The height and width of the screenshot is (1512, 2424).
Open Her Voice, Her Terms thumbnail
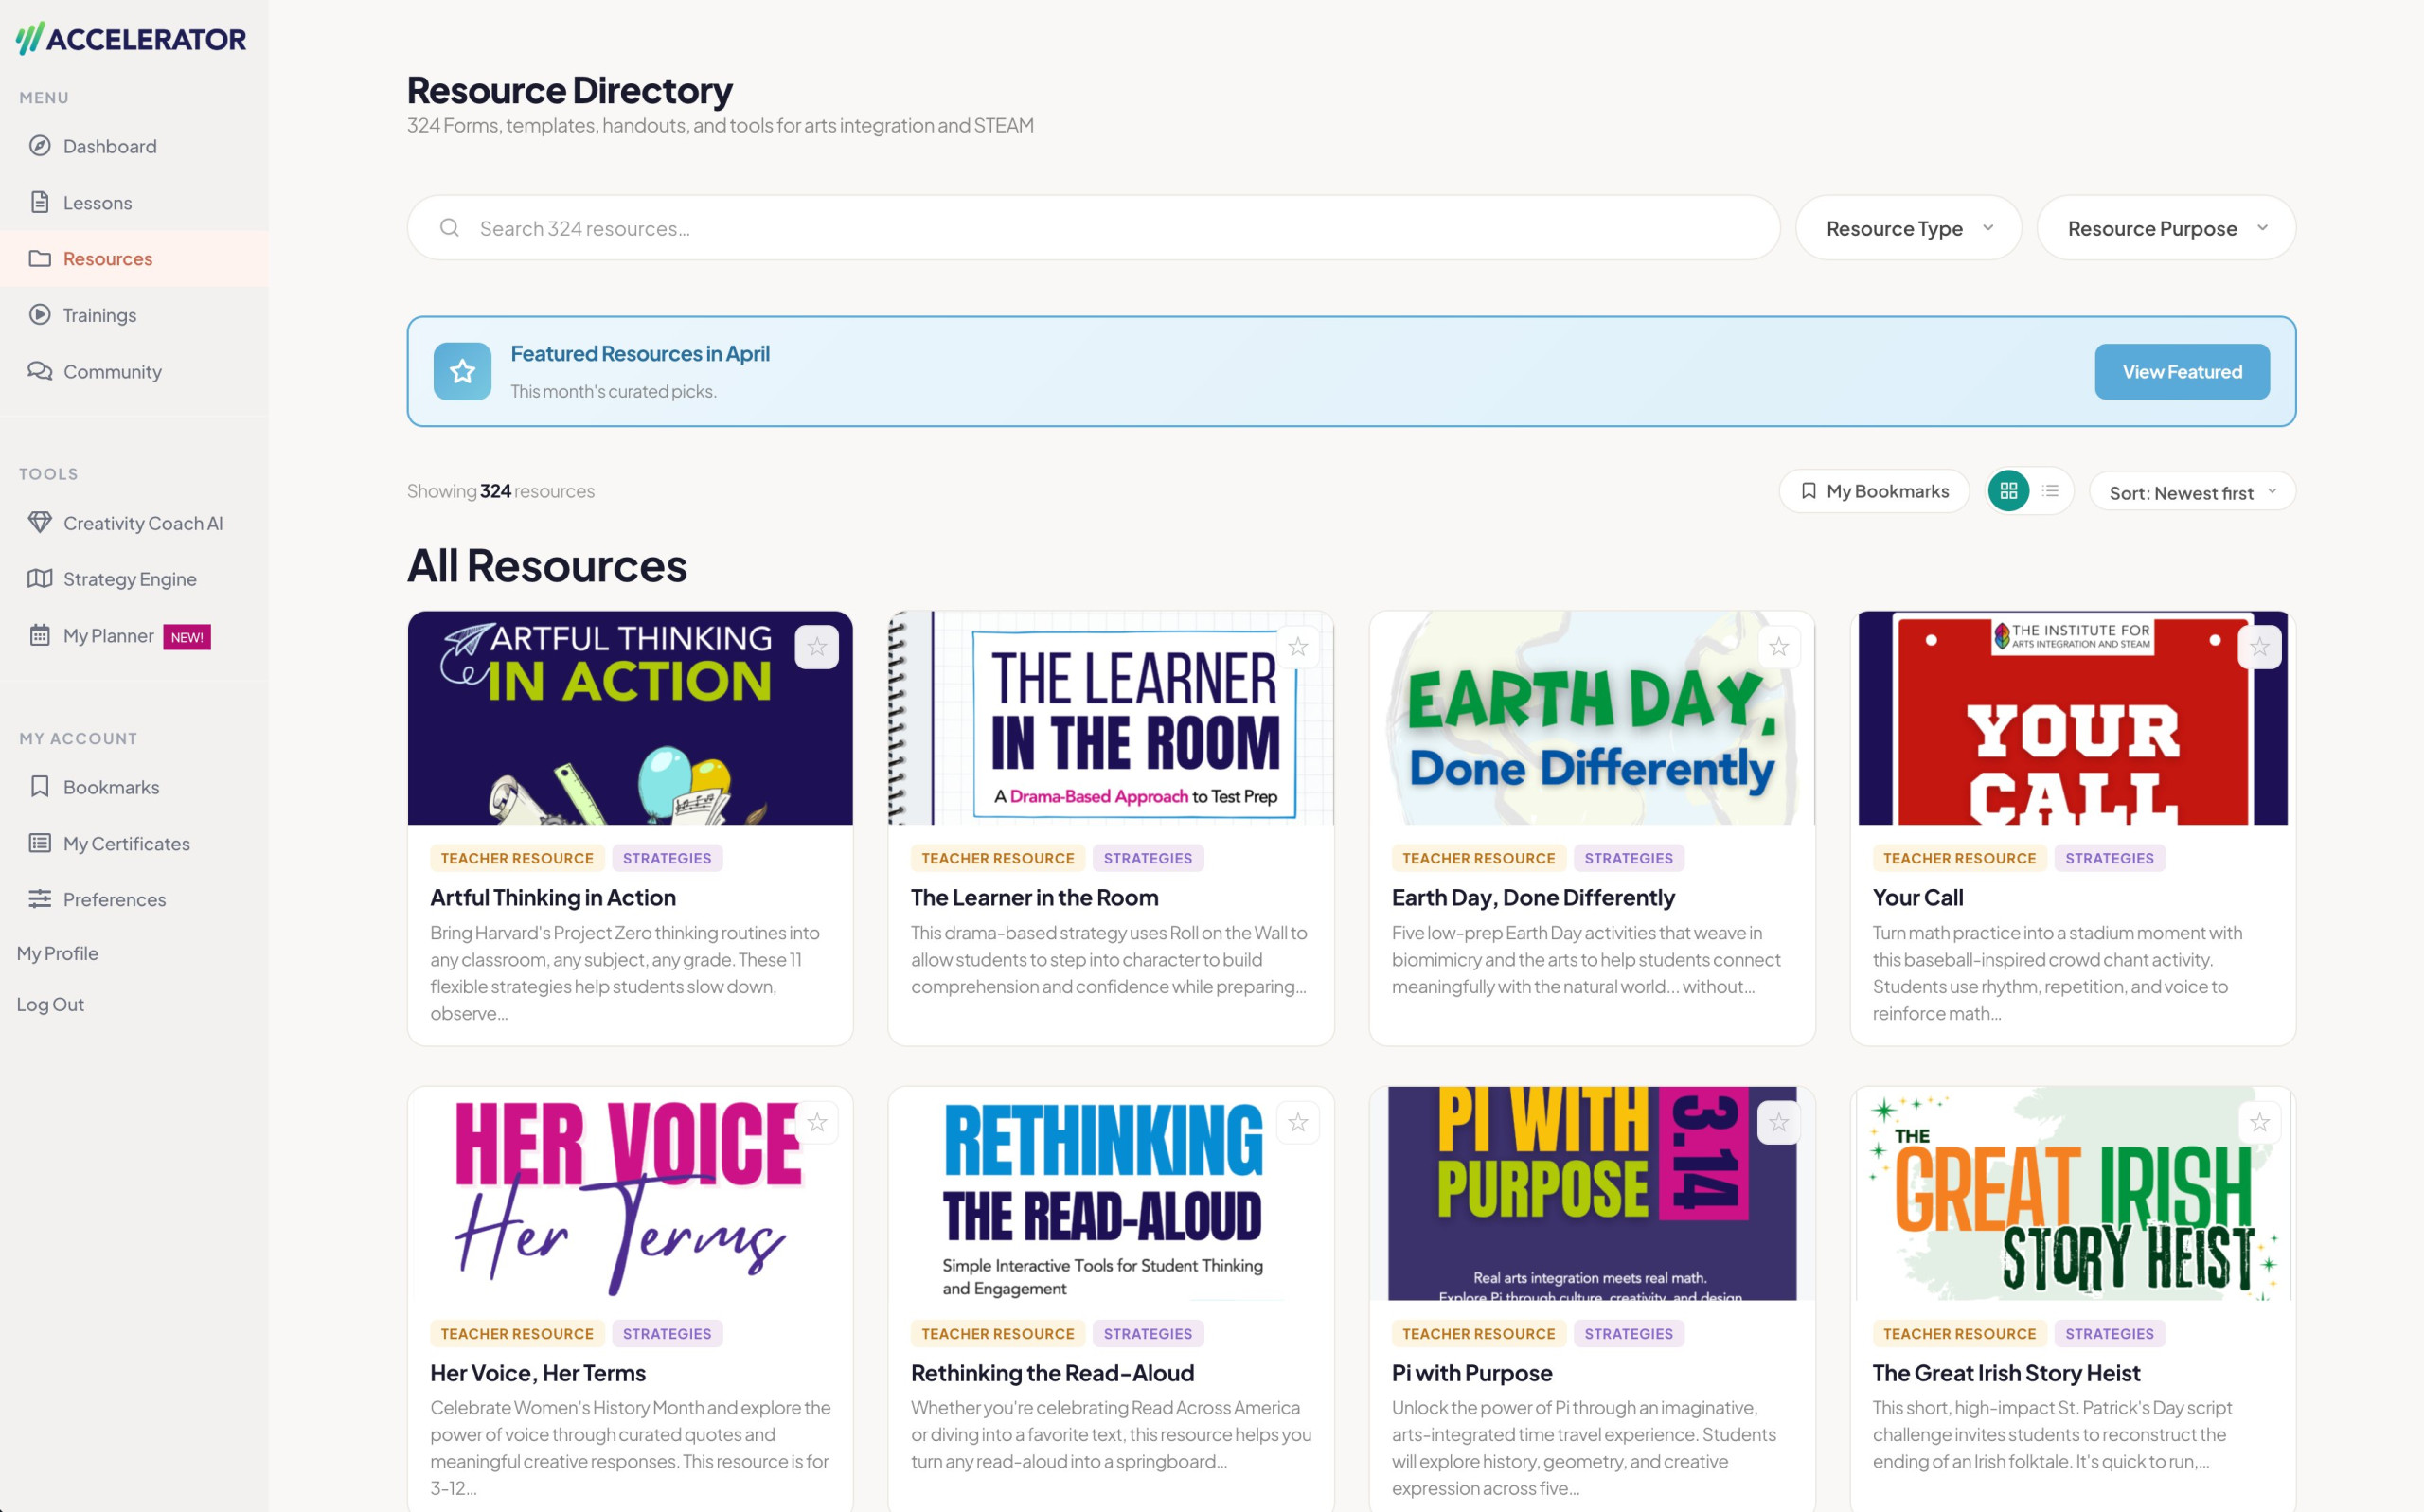tap(630, 1193)
